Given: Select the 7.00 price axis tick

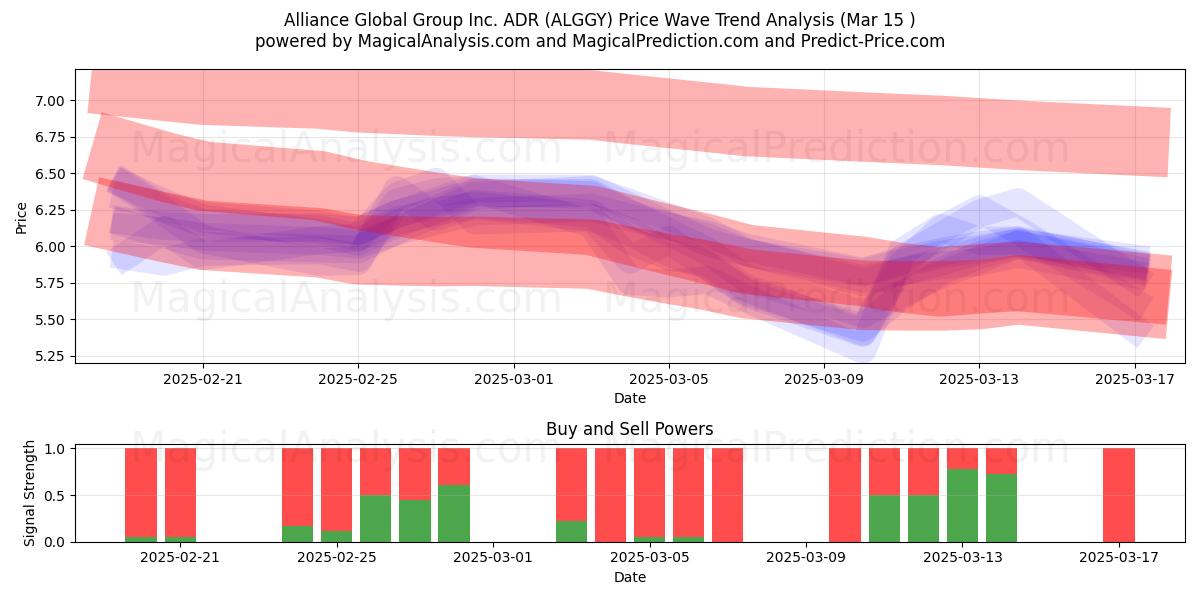Looking at the screenshot, I should click(50, 101).
